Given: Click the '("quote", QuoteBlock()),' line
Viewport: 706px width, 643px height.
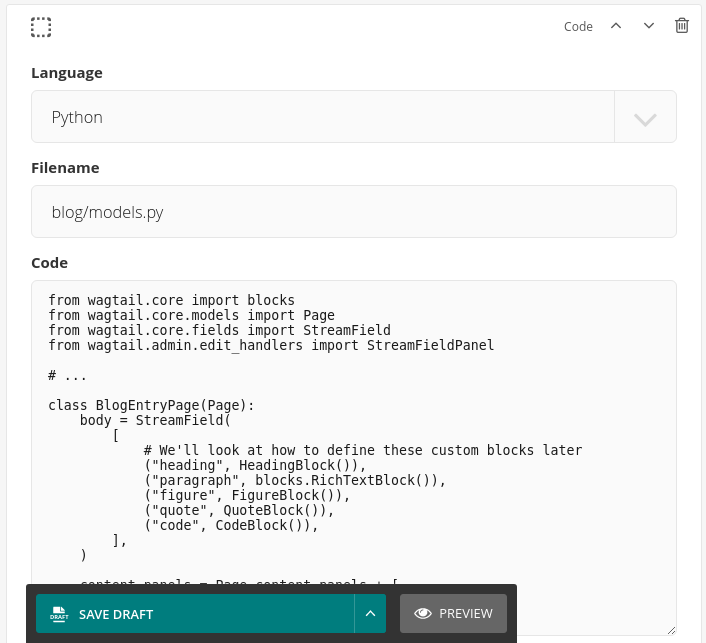Looking at the screenshot, I should point(239,510).
